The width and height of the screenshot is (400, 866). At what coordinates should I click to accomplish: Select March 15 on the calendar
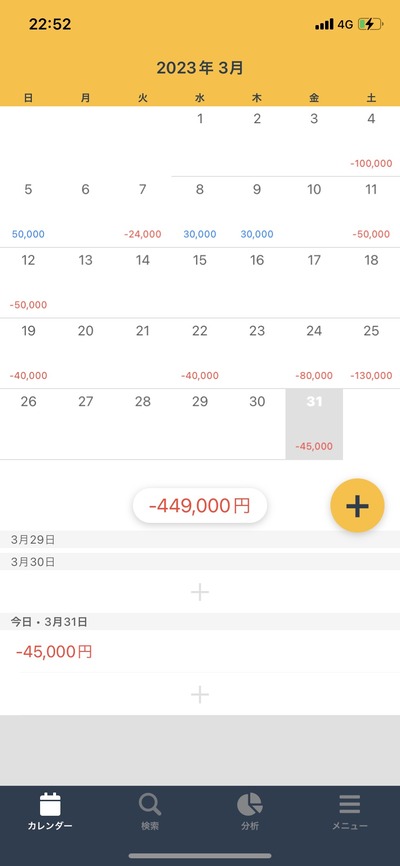point(200,283)
